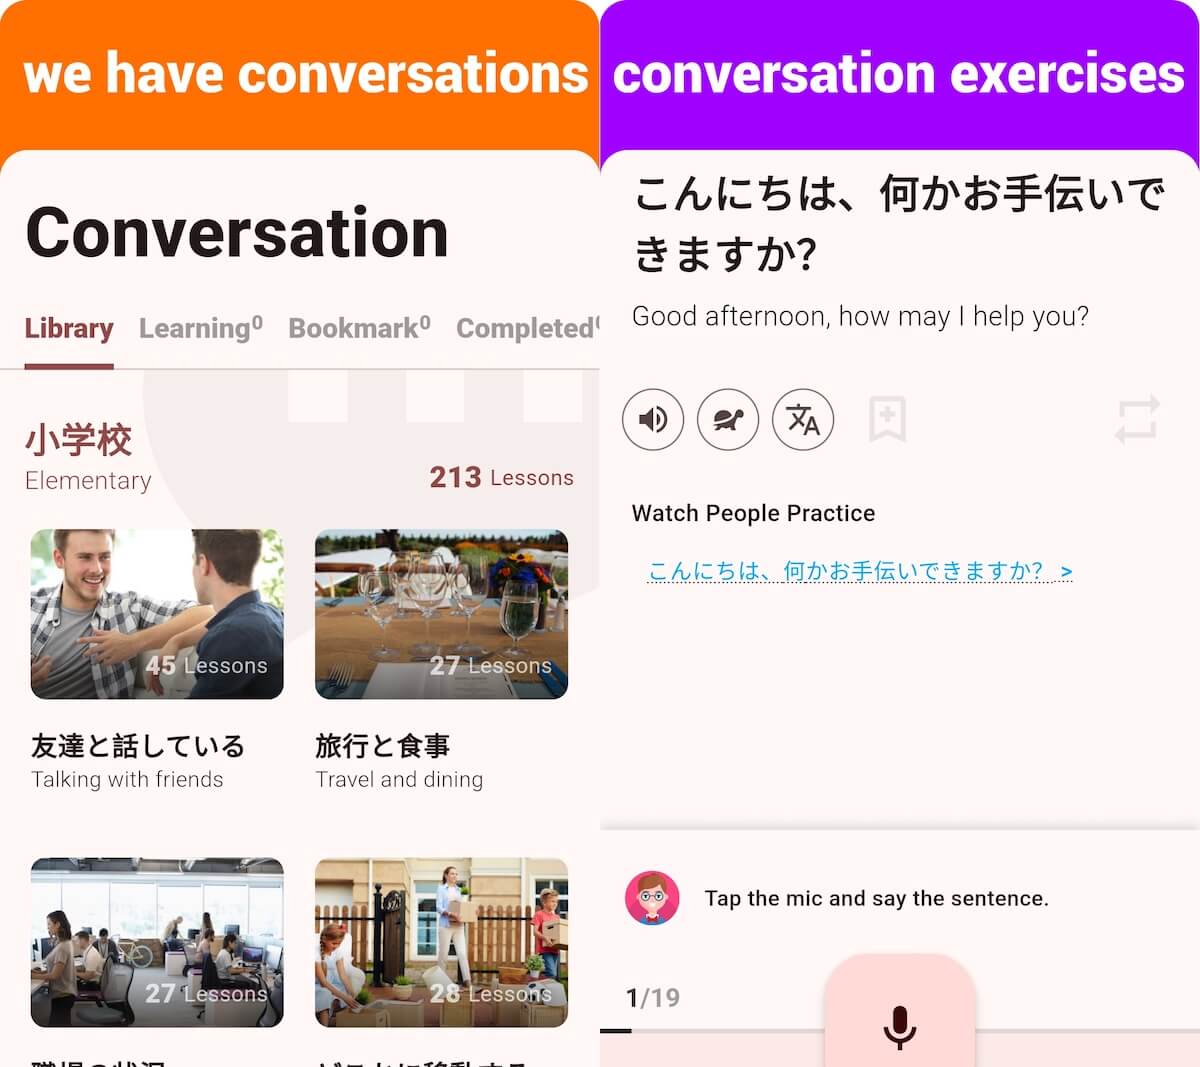
Task: Switch to the Library tab
Action: coord(69,328)
